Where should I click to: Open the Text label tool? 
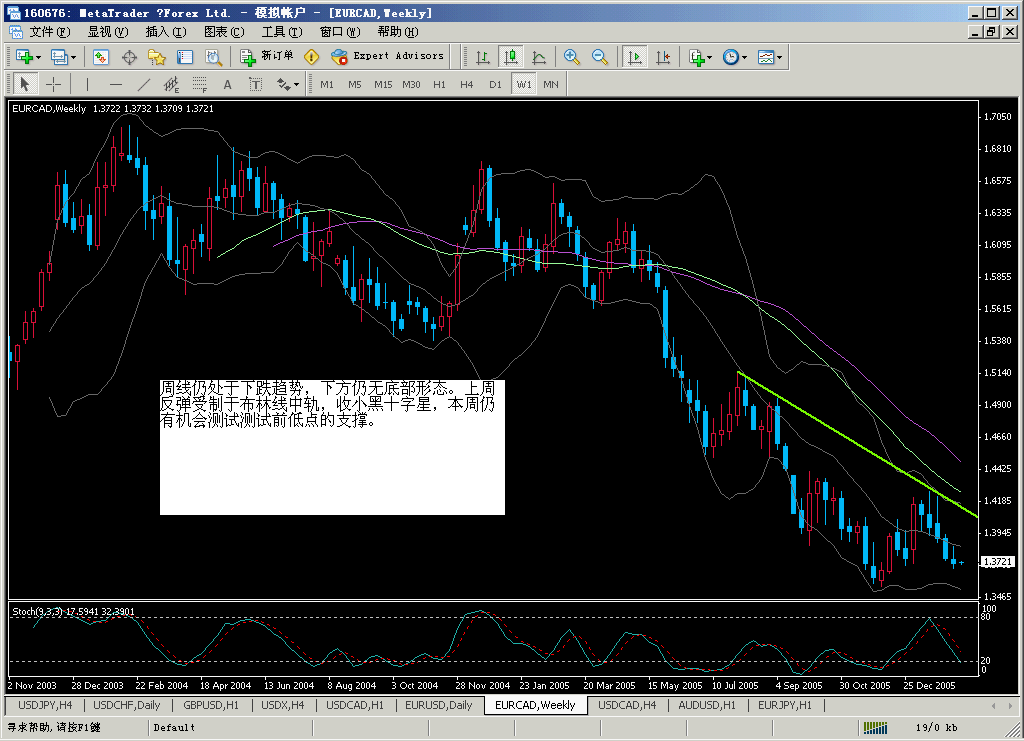[255, 84]
